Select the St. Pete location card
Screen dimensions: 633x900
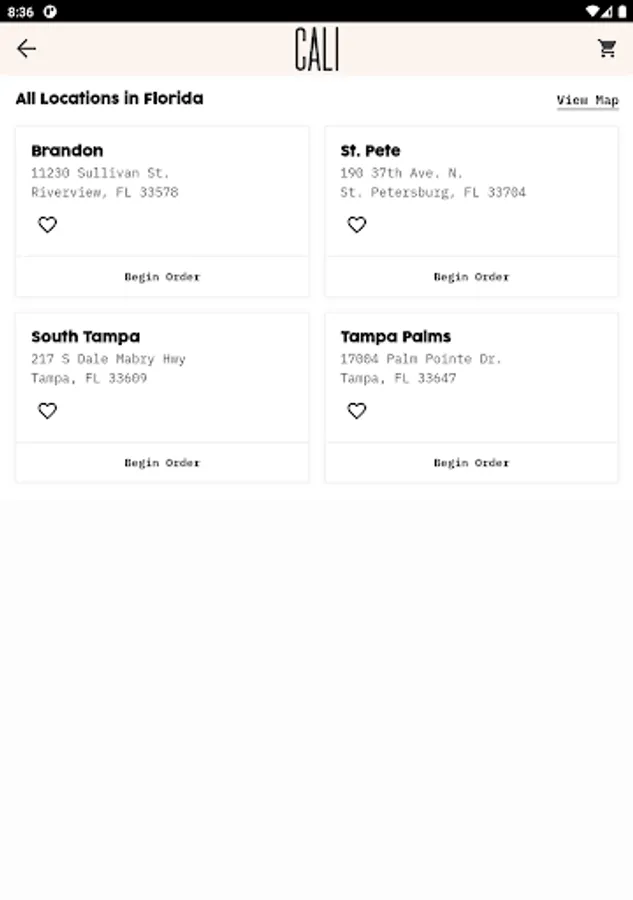point(471,180)
